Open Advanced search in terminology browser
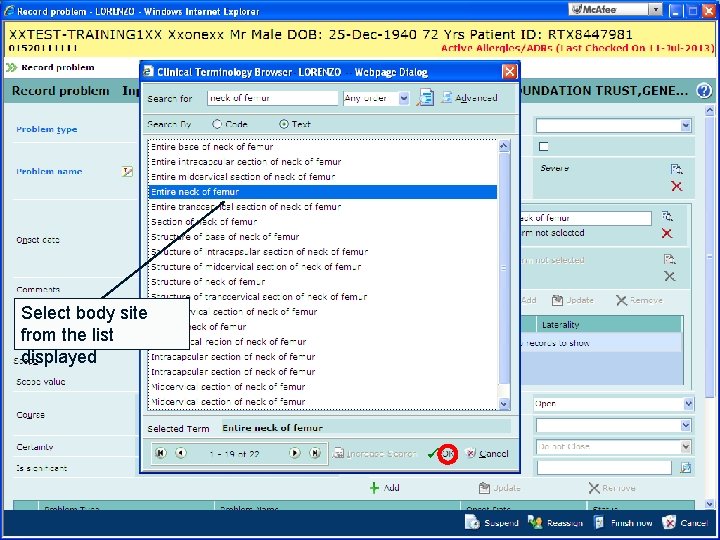This screenshot has width=720, height=540. [x=469, y=98]
